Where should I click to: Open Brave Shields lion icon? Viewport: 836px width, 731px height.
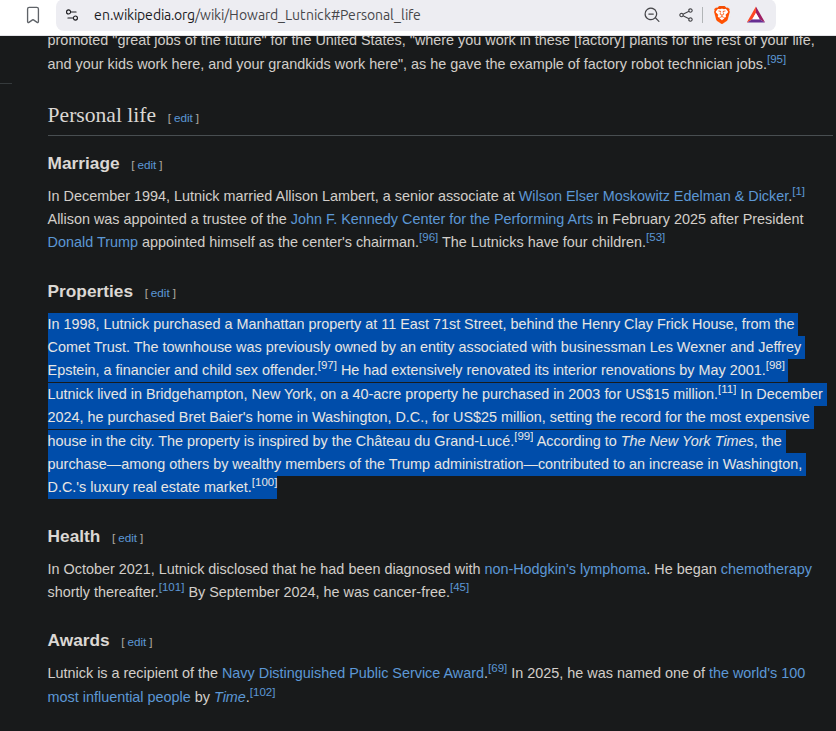tap(721, 15)
